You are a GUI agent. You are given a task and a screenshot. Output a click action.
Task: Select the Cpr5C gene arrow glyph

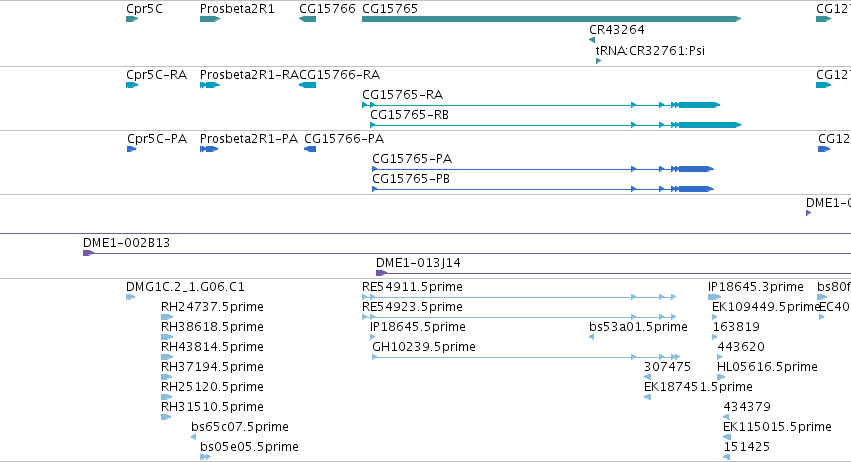(x=132, y=19)
